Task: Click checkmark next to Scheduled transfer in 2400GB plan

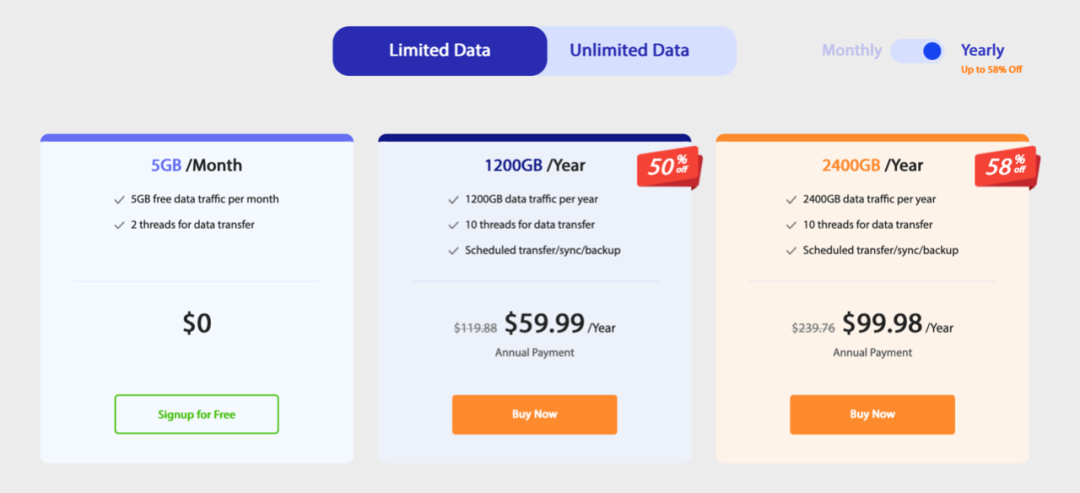Action: tap(791, 251)
